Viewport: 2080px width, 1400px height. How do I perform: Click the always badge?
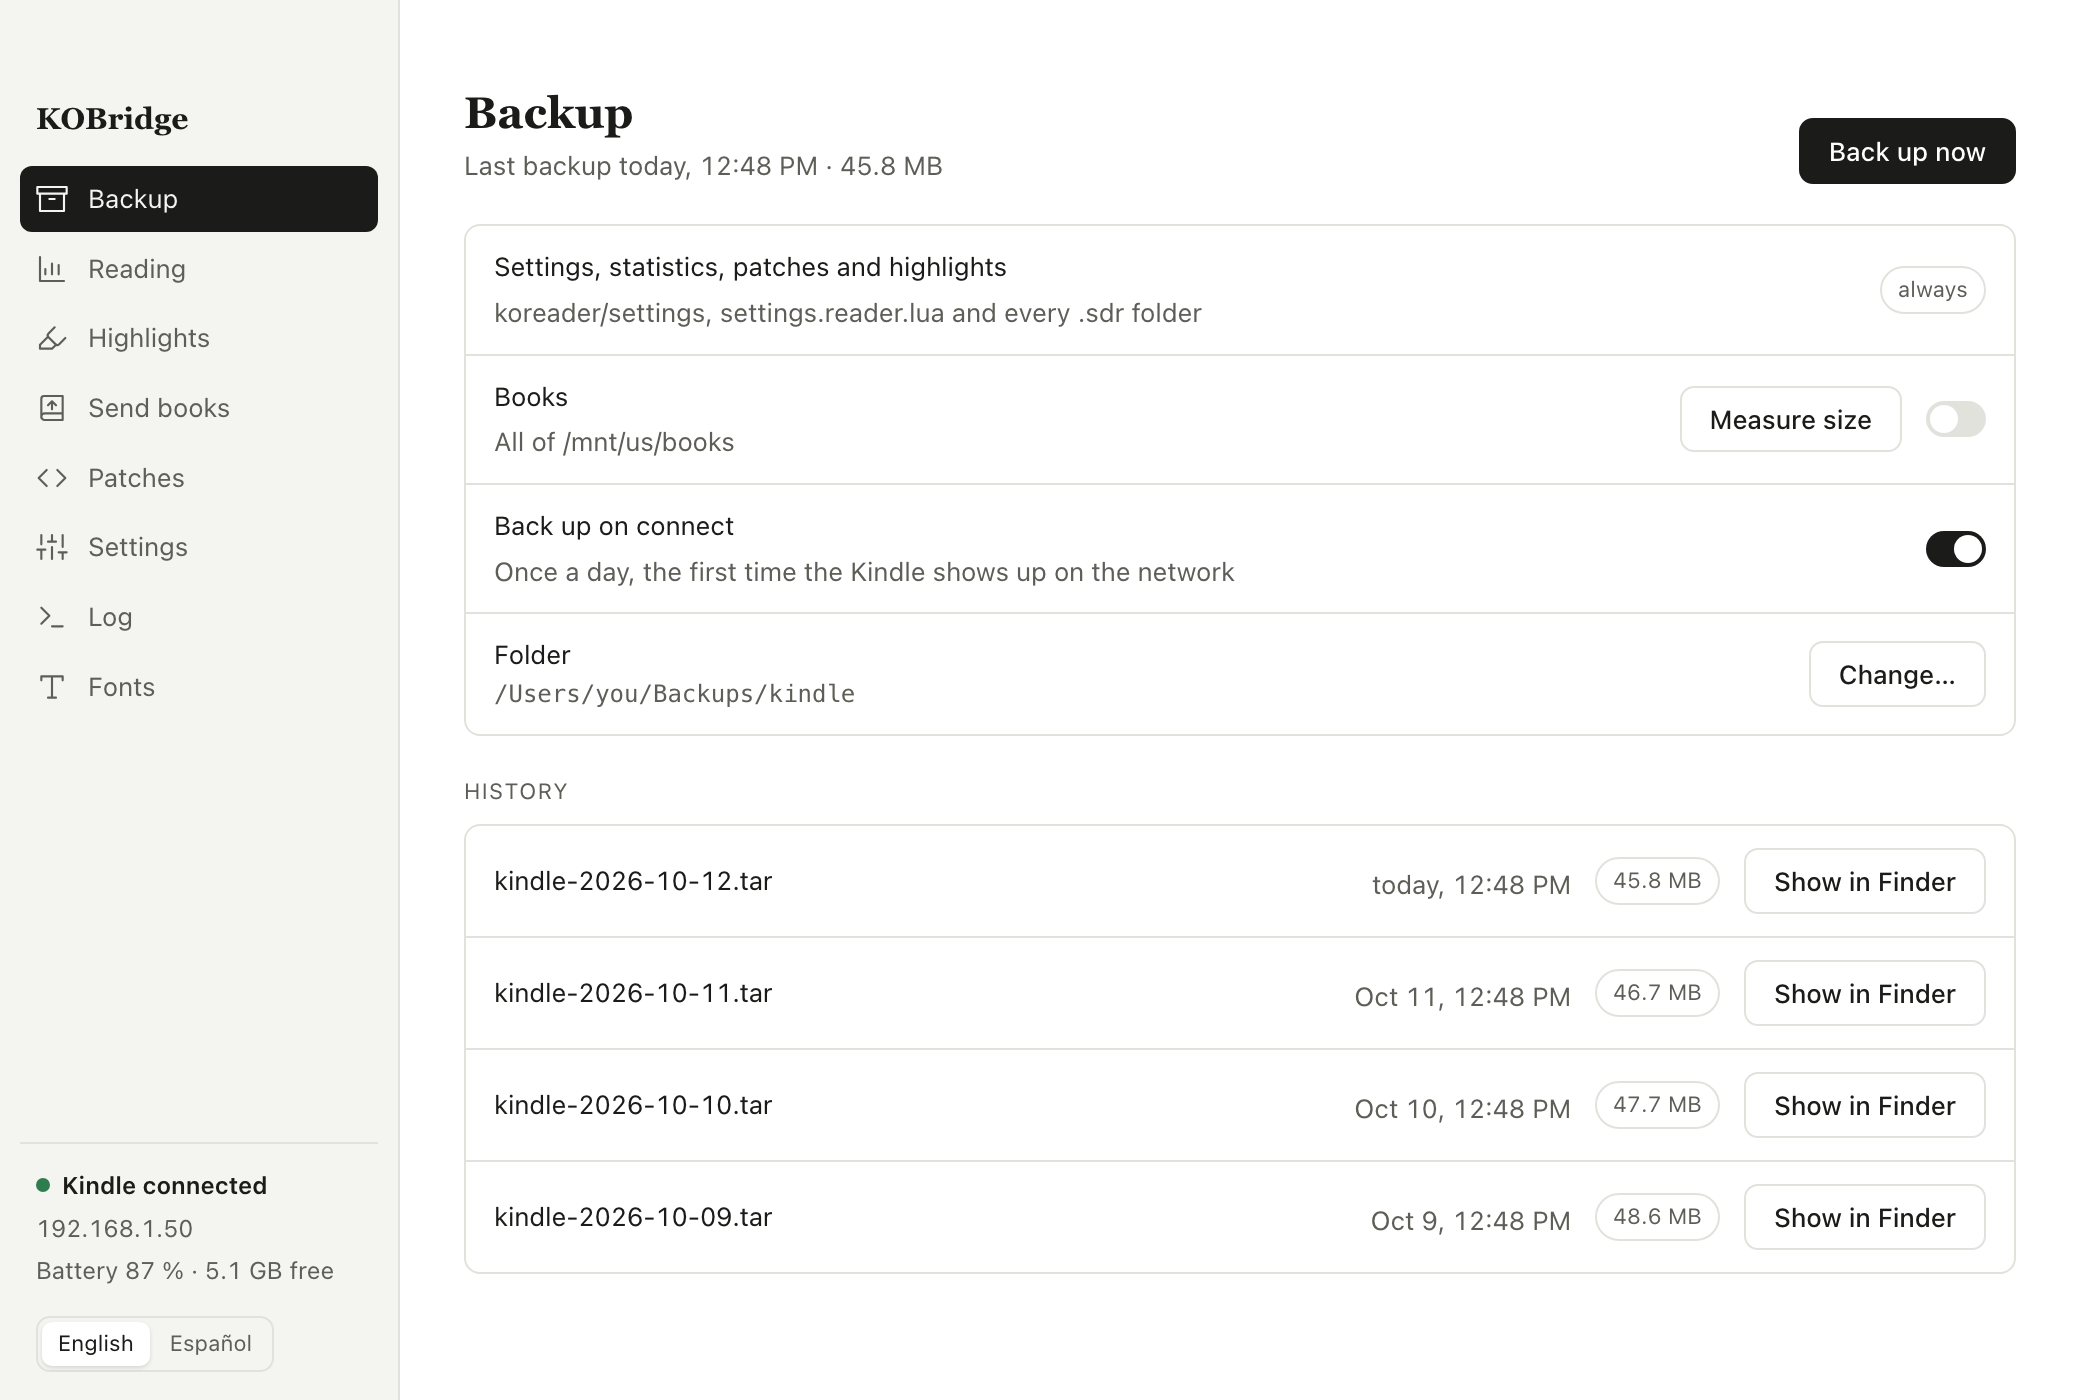pyautogui.click(x=1932, y=290)
